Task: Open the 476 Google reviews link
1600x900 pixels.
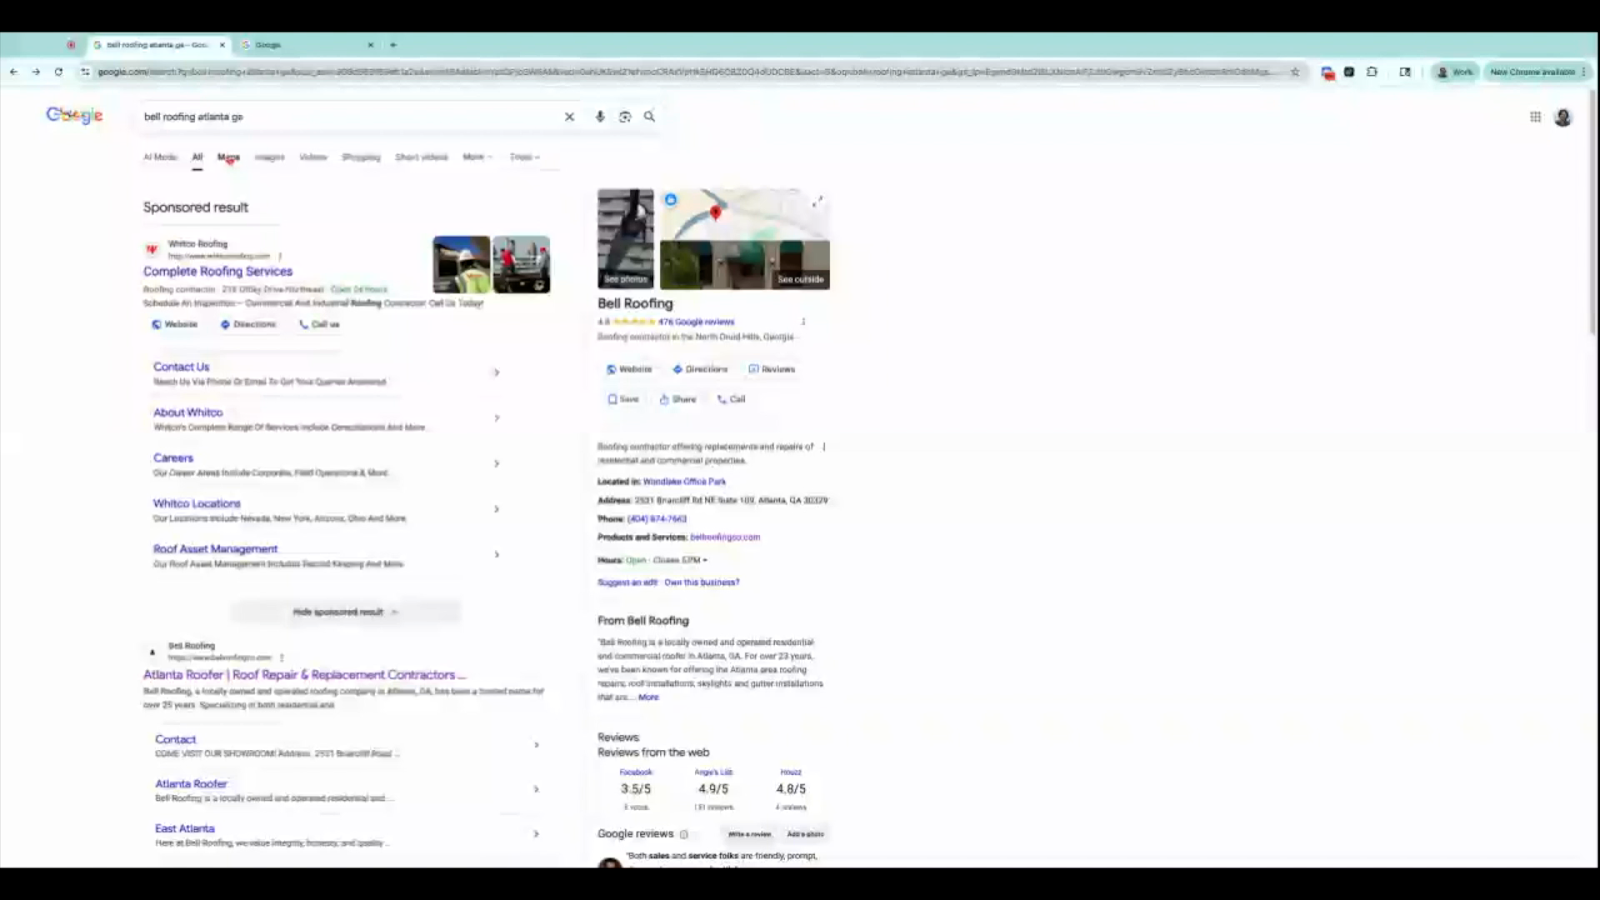Action: pyautogui.click(x=696, y=322)
